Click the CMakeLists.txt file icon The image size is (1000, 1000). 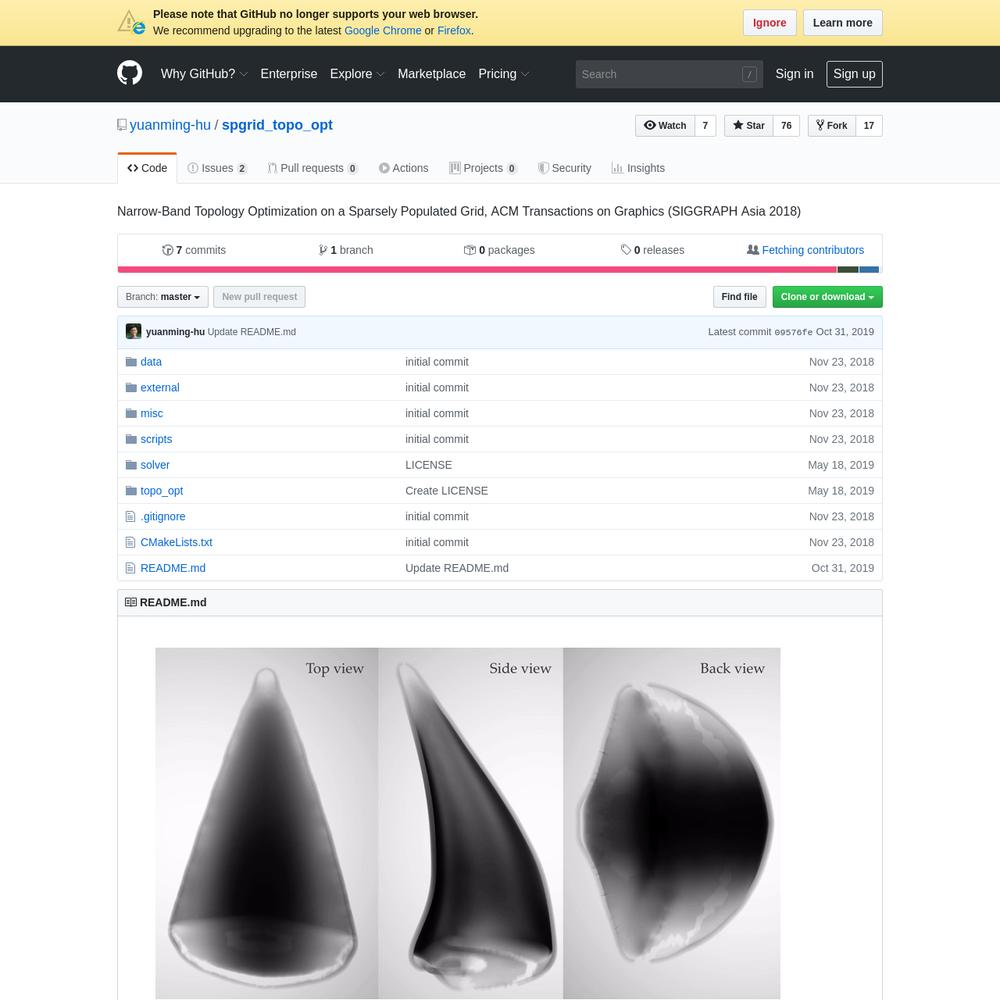(131, 542)
